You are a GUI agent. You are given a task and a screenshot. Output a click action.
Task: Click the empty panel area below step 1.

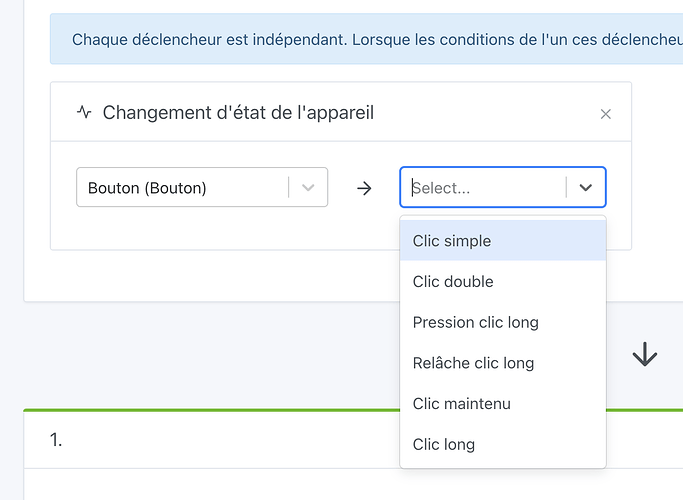200,485
